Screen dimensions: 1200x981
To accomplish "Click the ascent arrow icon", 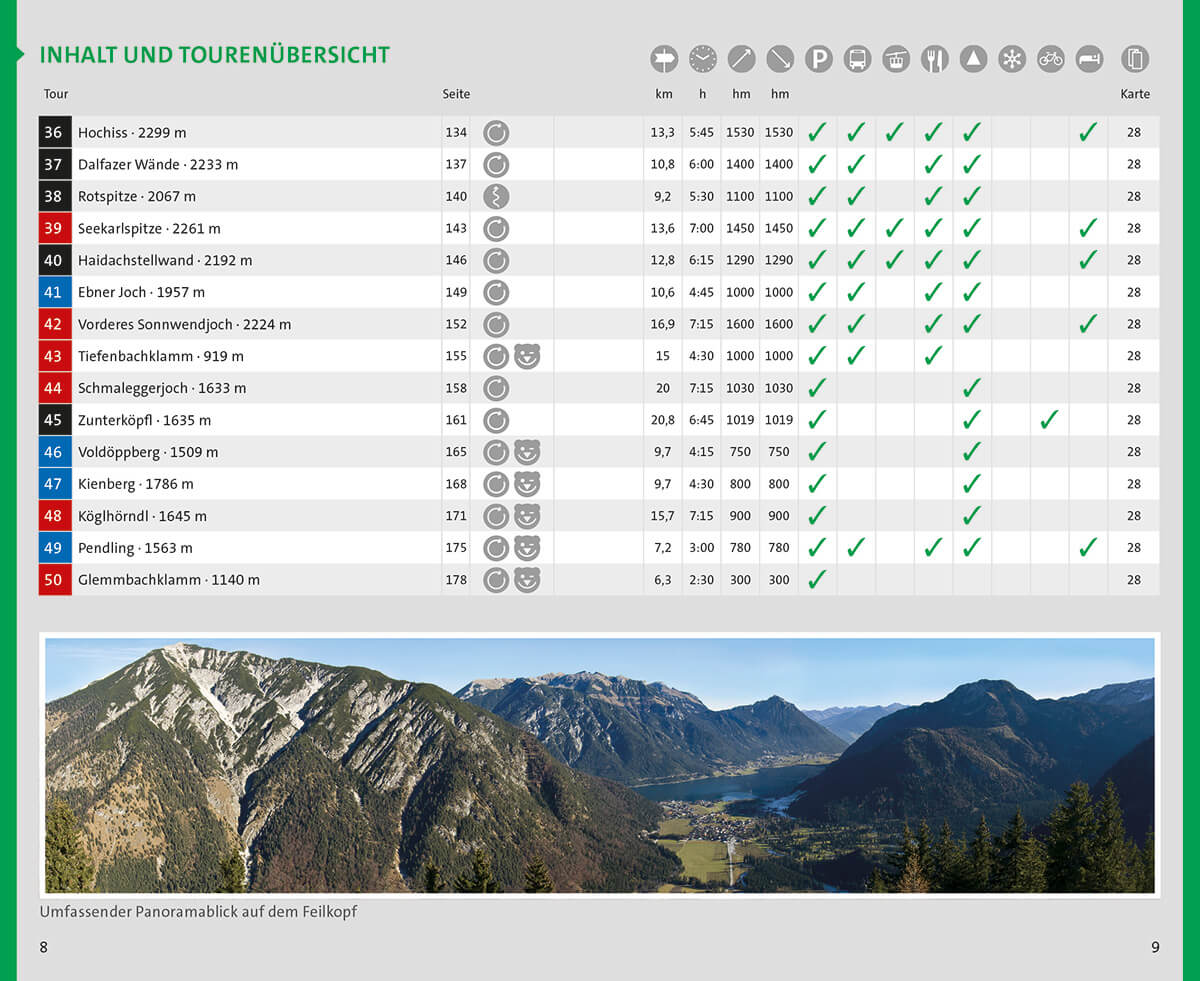I will [741, 59].
